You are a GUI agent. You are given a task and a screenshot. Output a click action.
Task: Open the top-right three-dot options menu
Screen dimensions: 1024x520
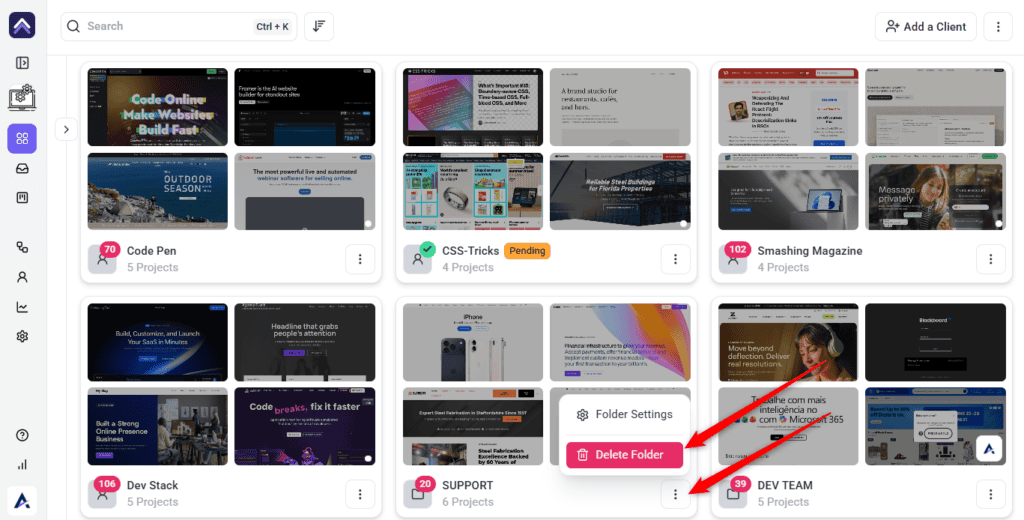click(x=998, y=27)
